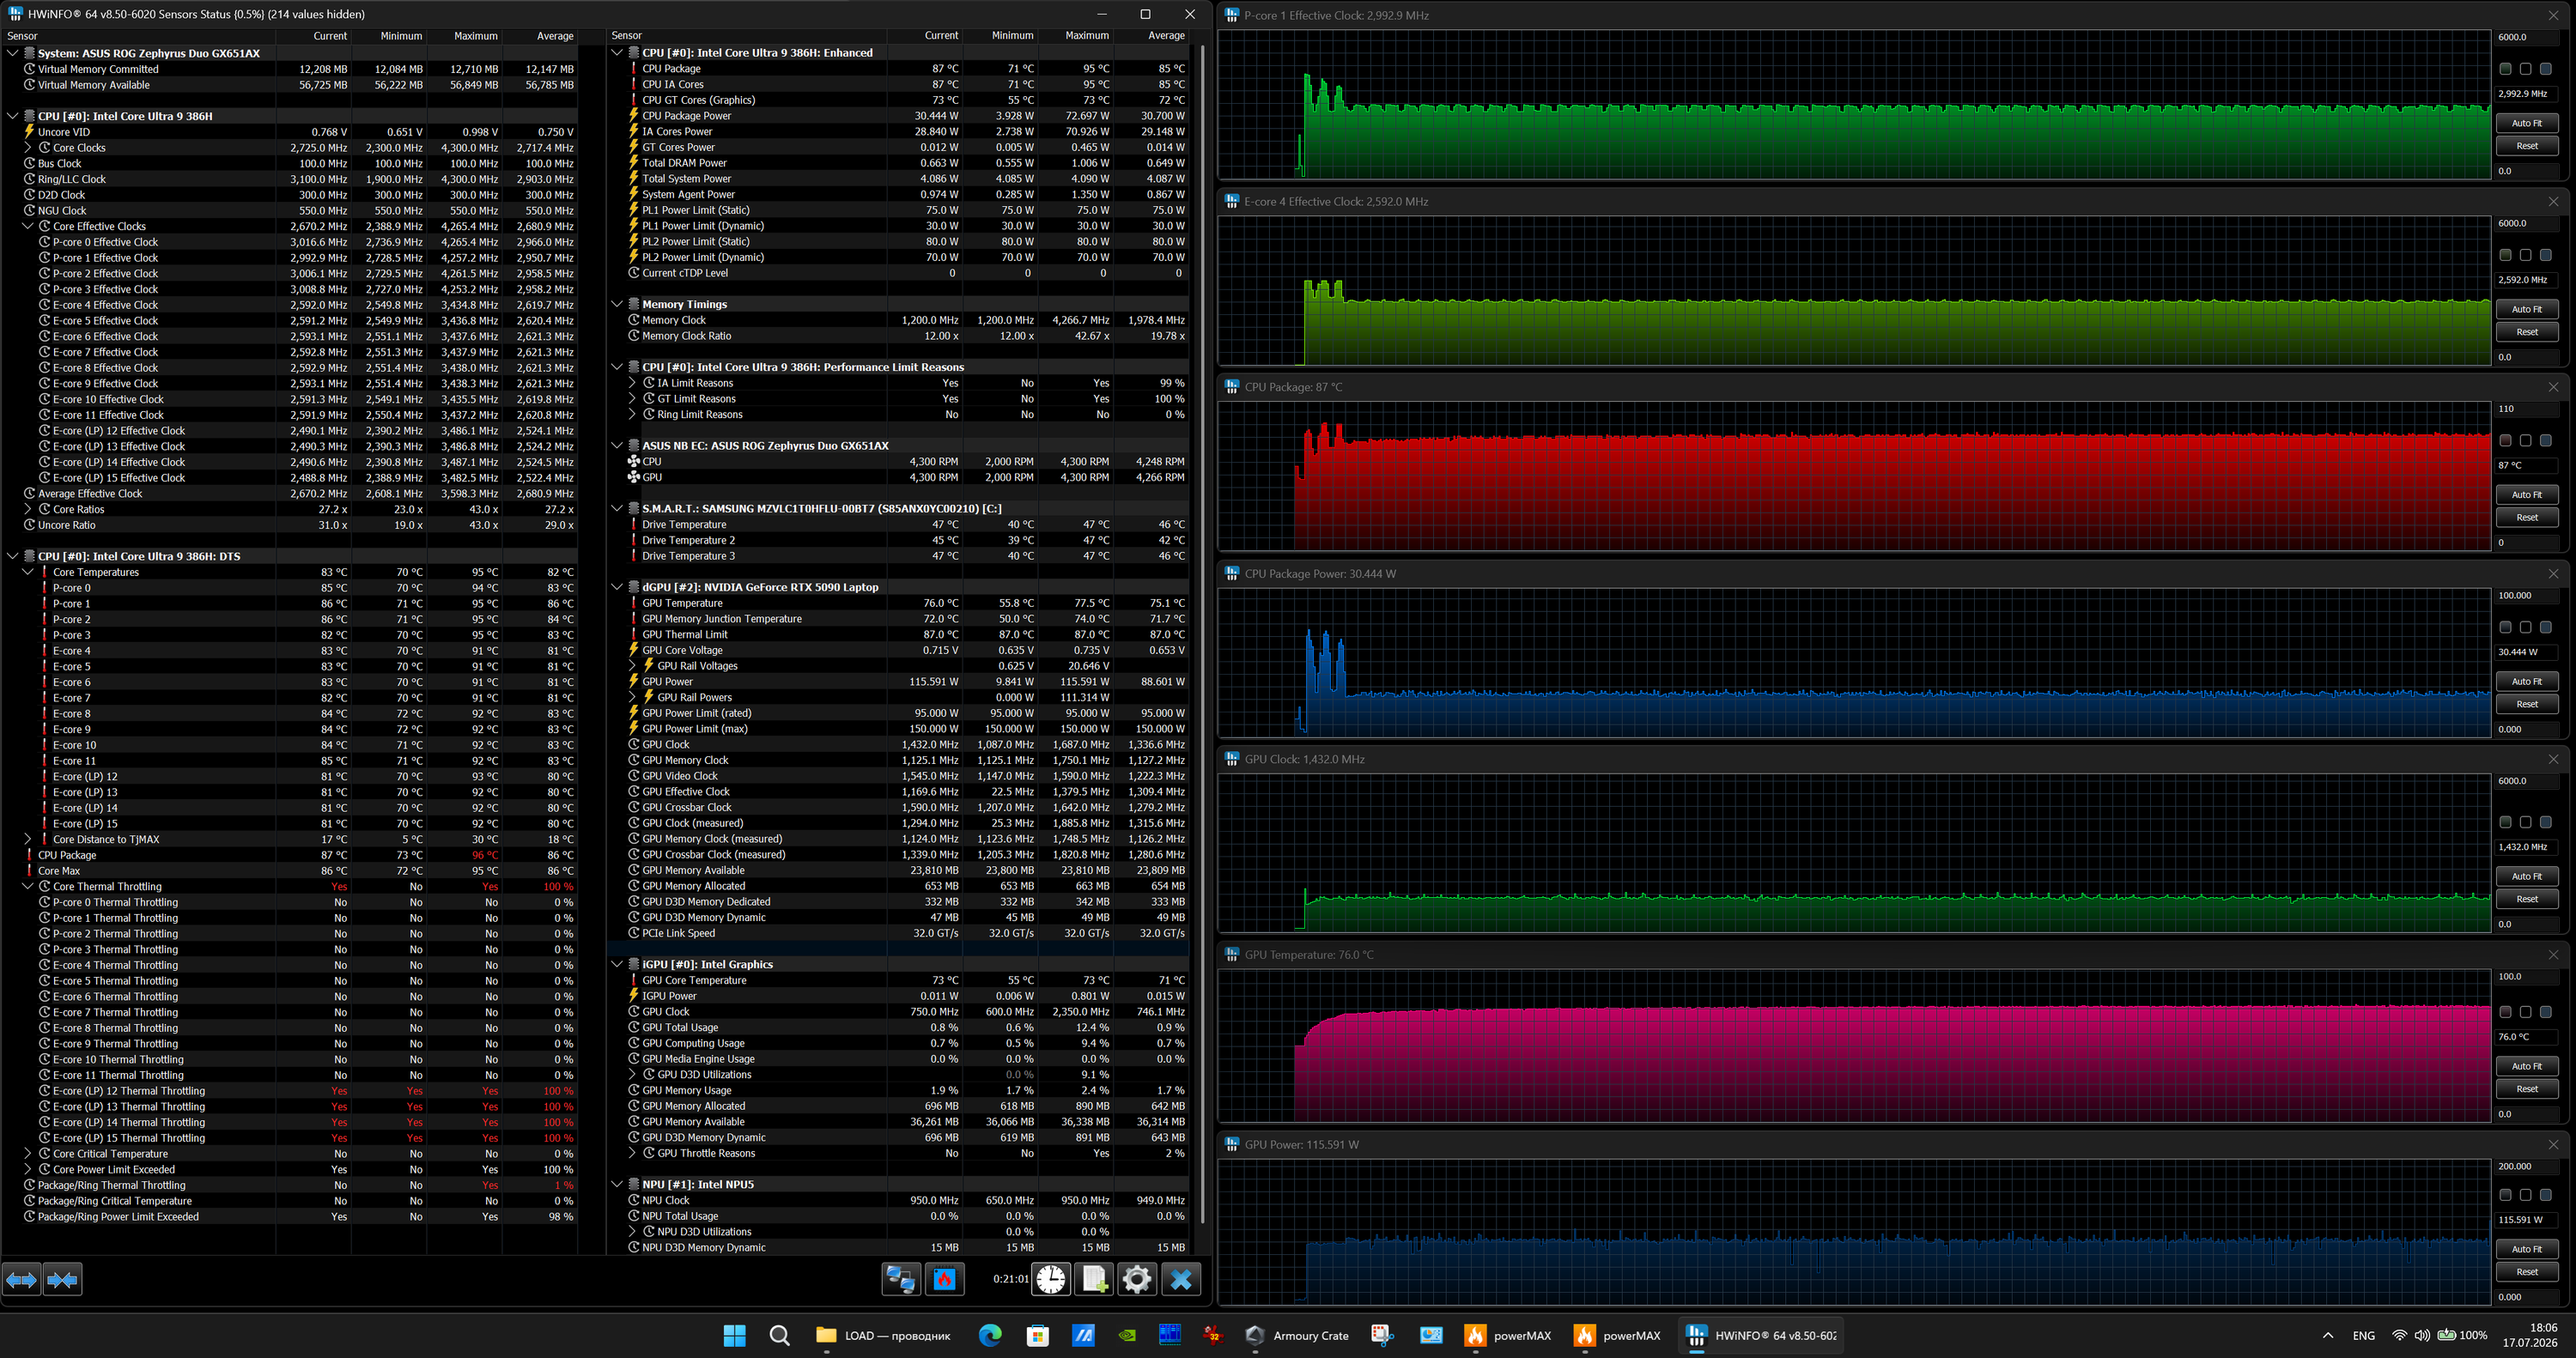Screen dimensions: 2576x1358
Task: Expand the GPU Throttle Reasons row
Action: 632,1153
